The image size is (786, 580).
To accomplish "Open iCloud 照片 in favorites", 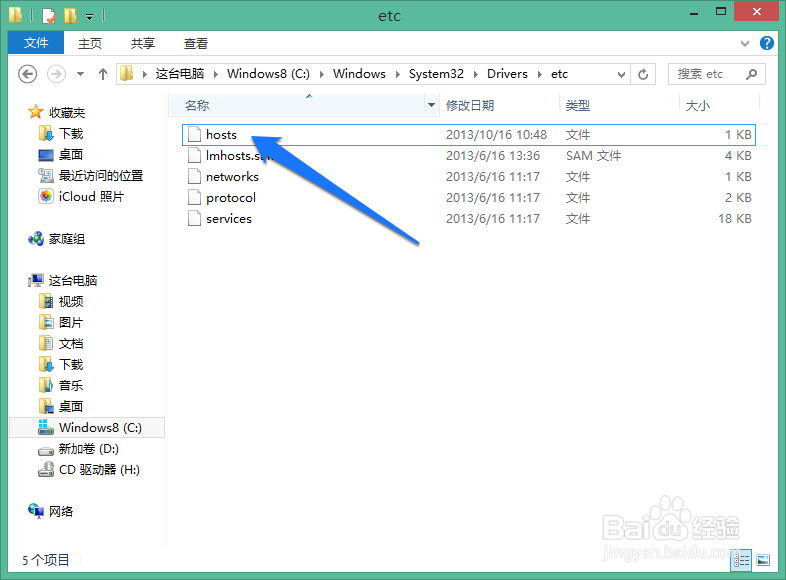I will pos(81,197).
